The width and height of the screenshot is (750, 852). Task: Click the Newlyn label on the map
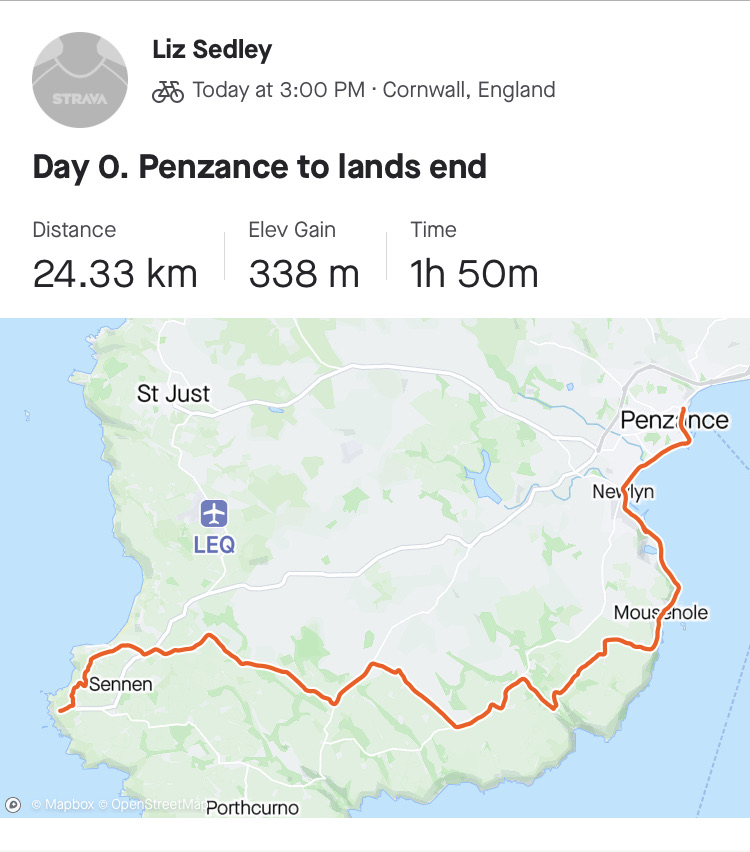click(623, 492)
